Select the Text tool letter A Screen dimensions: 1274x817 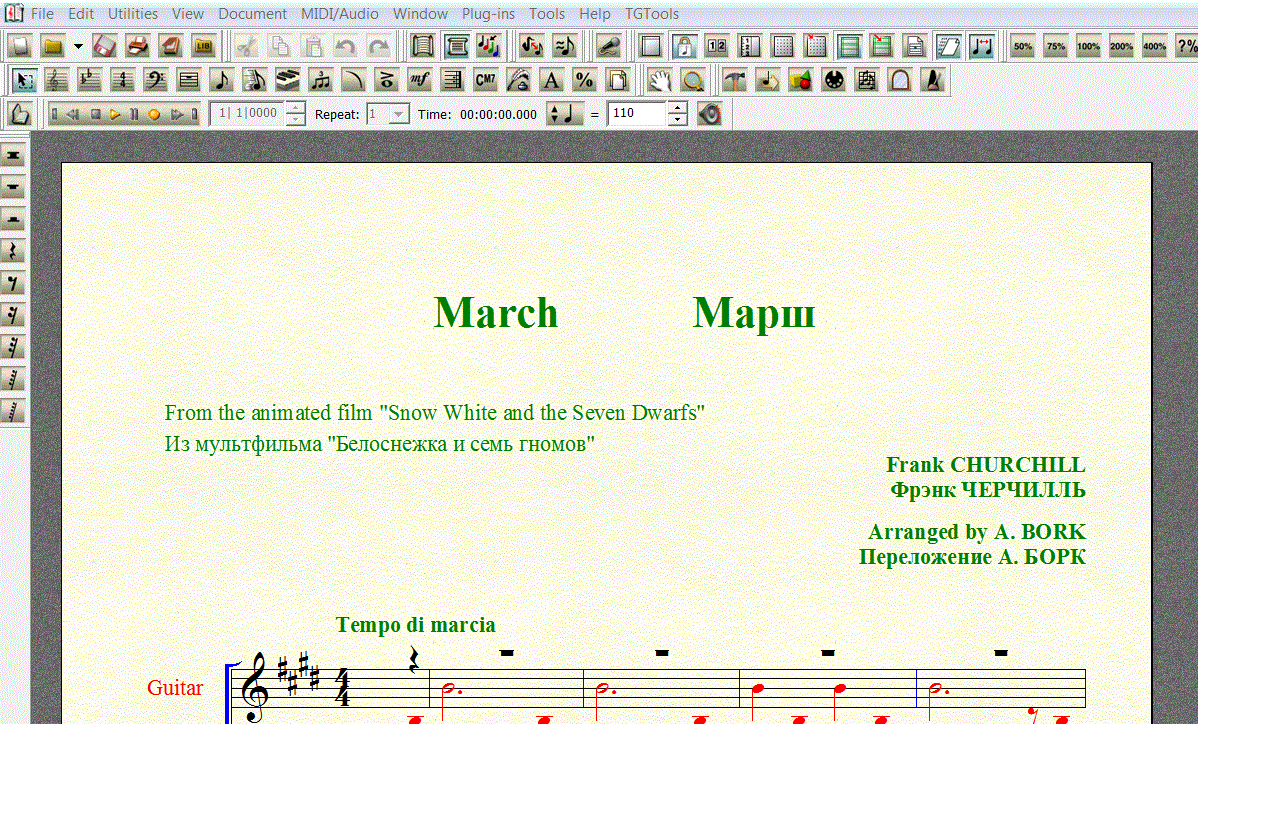(550, 80)
